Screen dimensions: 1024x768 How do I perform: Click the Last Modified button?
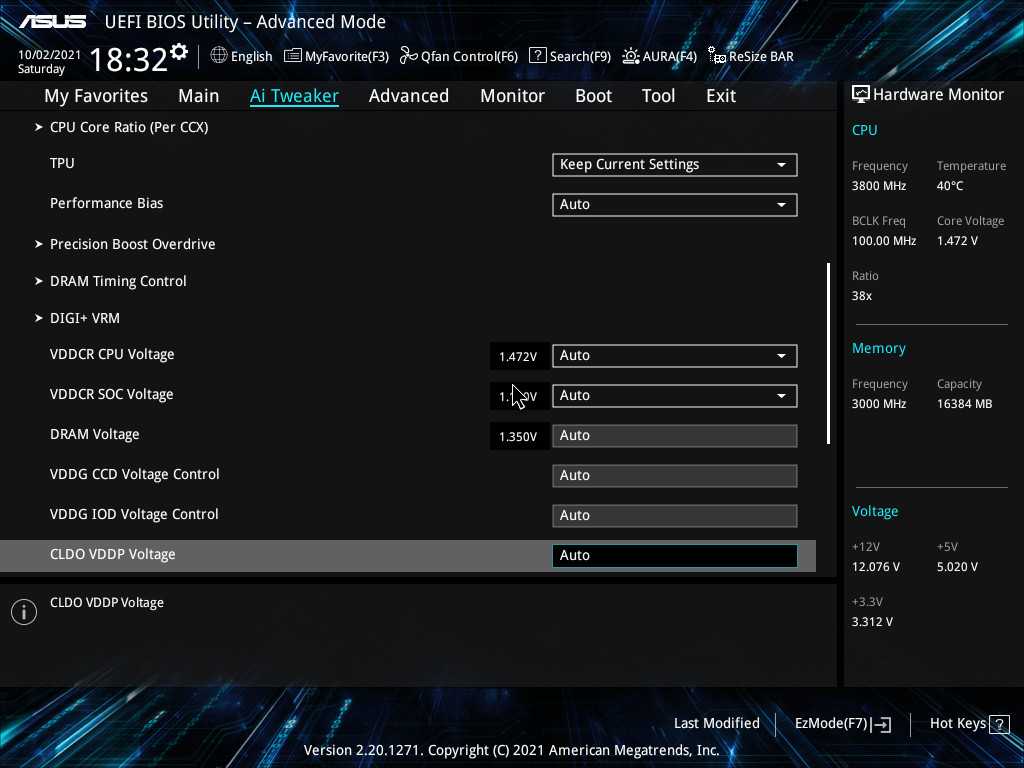[x=716, y=724]
